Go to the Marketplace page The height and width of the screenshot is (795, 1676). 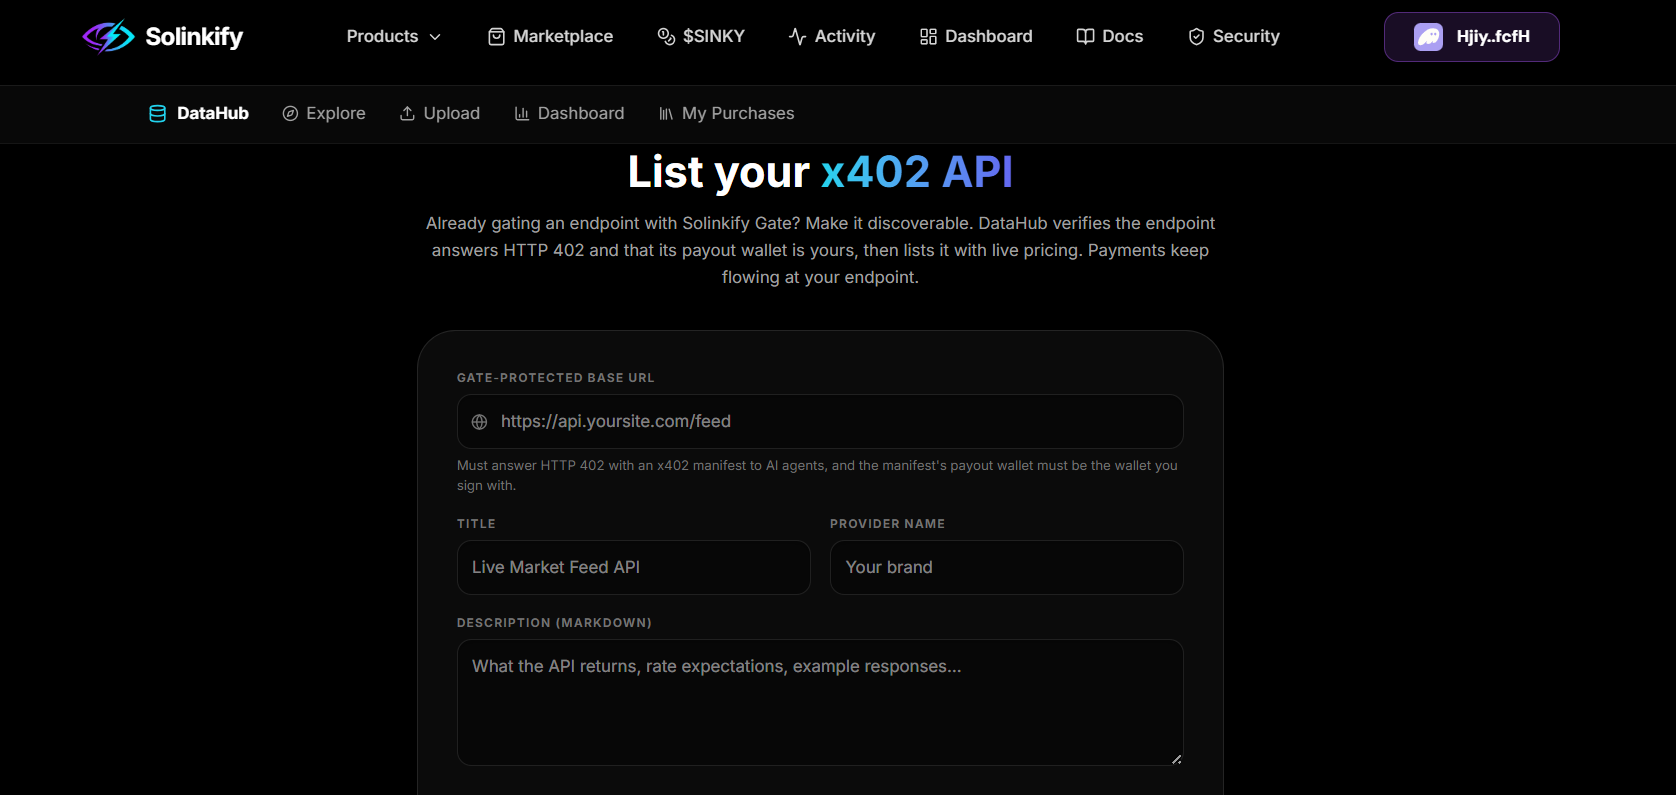pos(551,36)
